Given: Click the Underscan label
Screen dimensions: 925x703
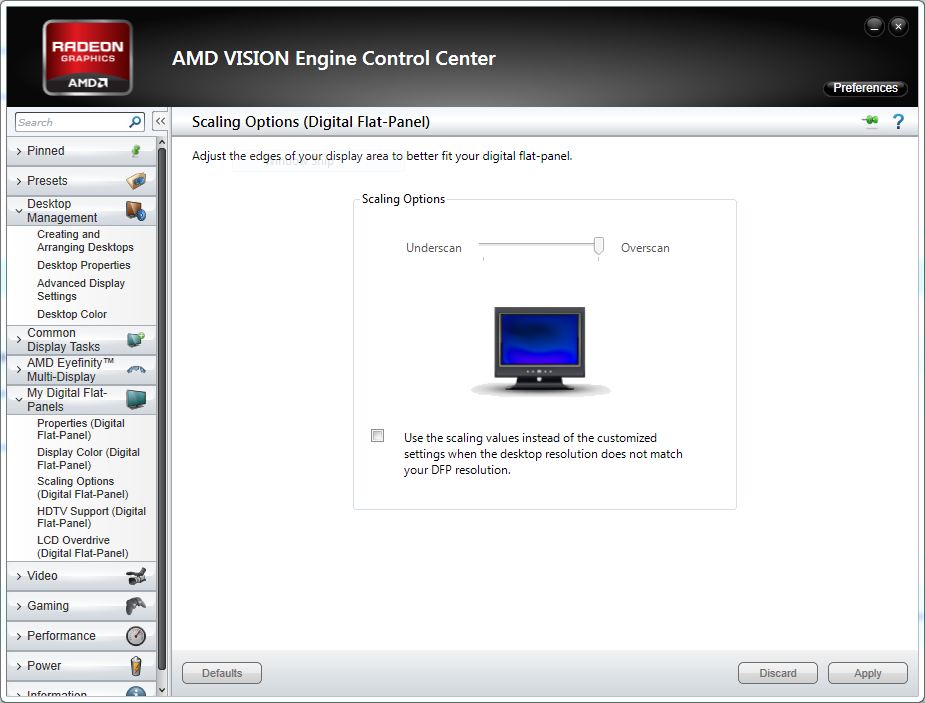Looking at the screenshot, I should click(x=434, y=248).
